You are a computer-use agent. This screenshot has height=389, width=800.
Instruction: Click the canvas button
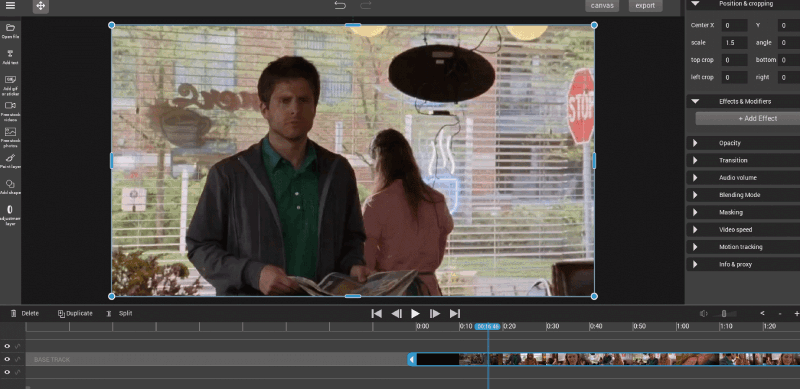602,6
